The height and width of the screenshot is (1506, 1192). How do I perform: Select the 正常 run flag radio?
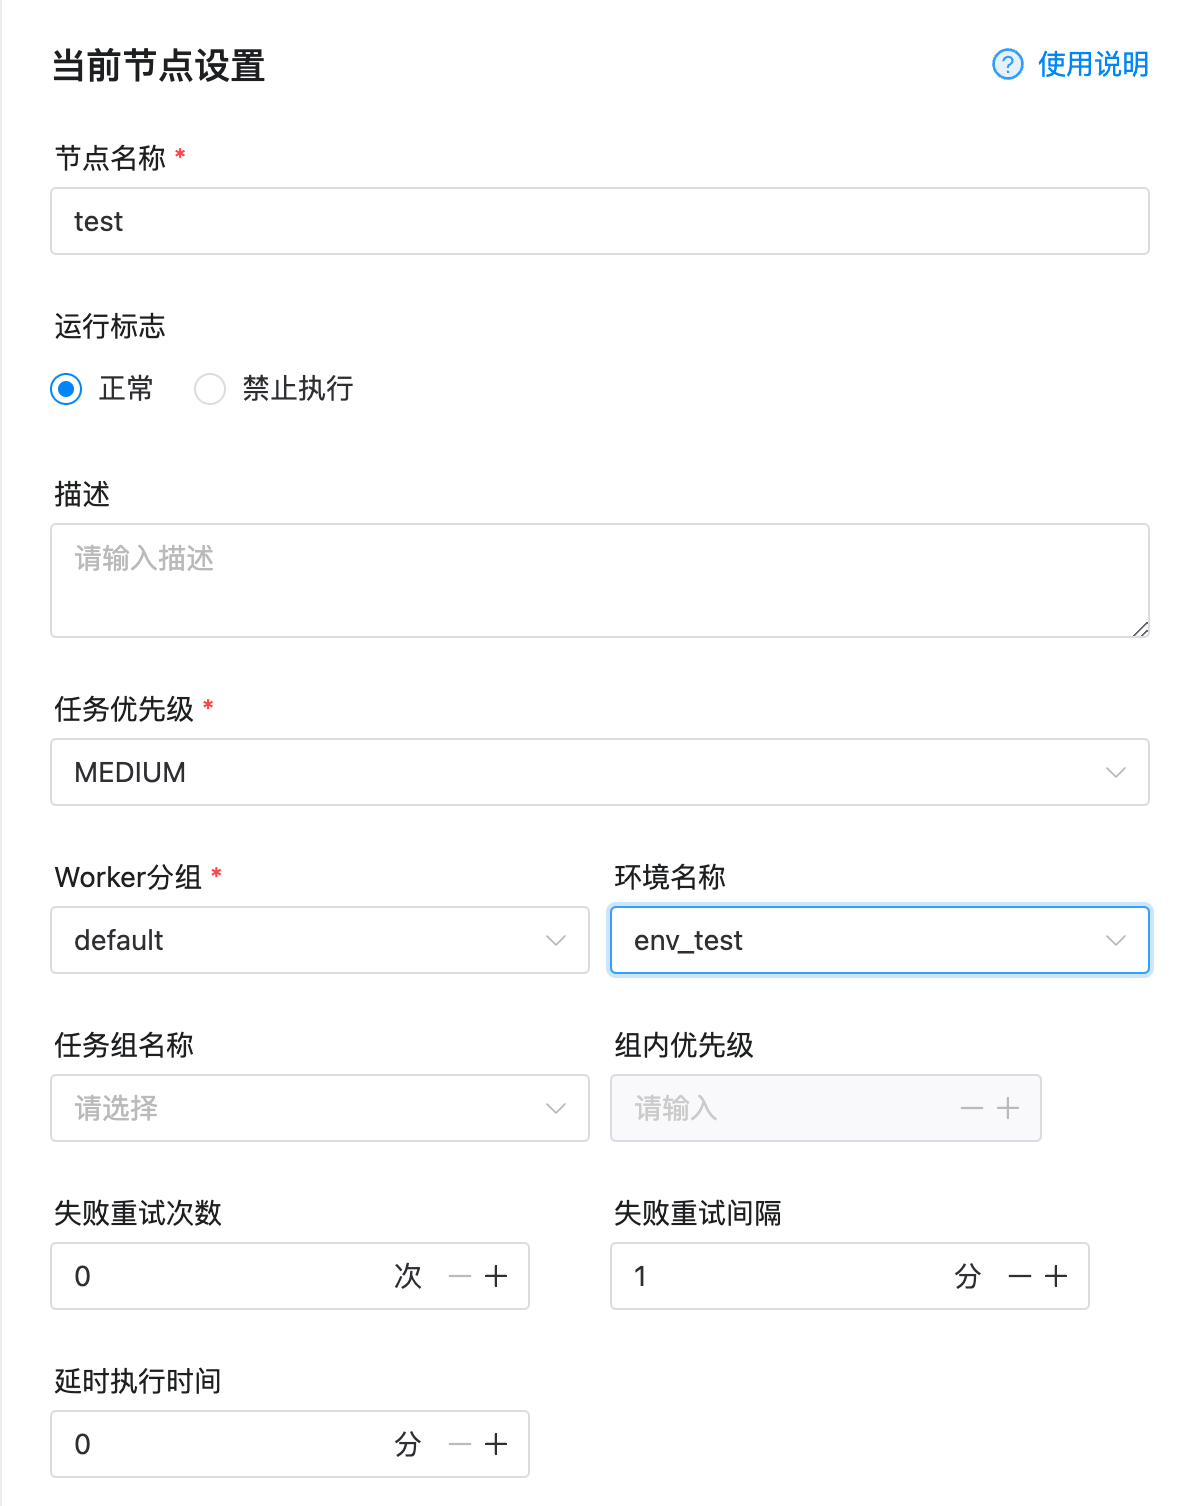(x=66, y=388)
